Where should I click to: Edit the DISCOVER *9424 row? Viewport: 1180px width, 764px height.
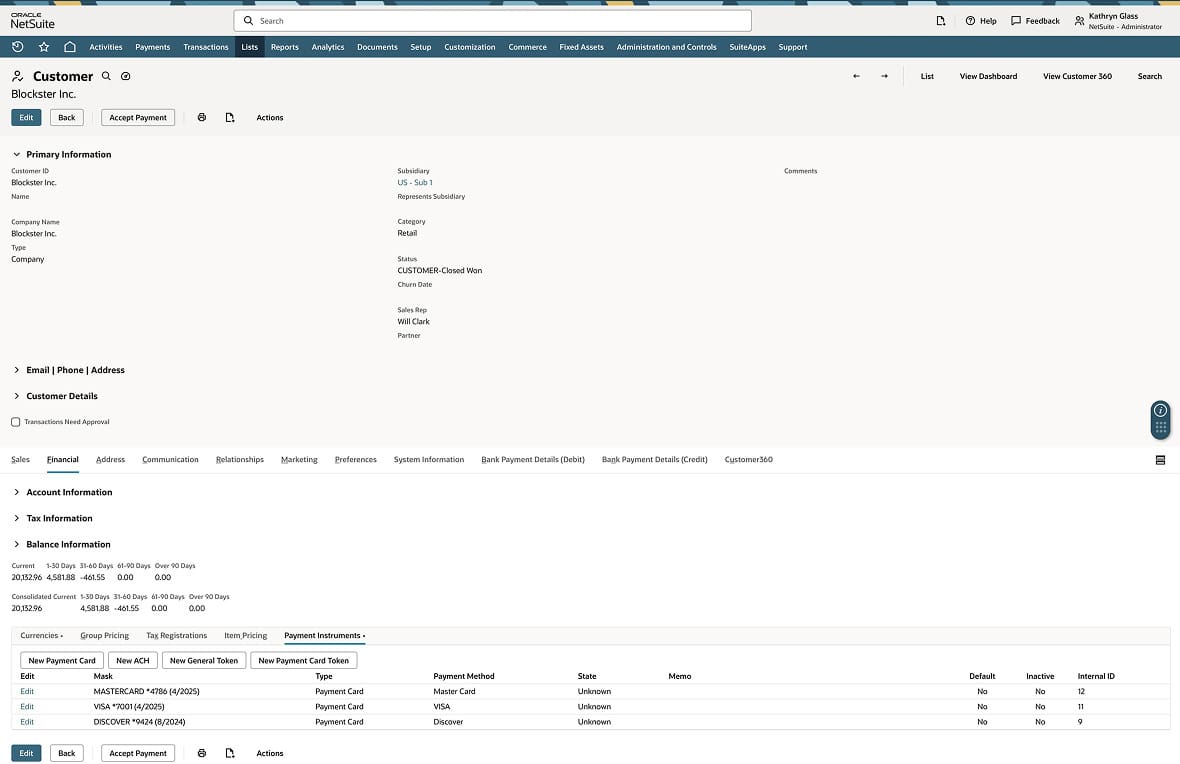tap(27, 721)
